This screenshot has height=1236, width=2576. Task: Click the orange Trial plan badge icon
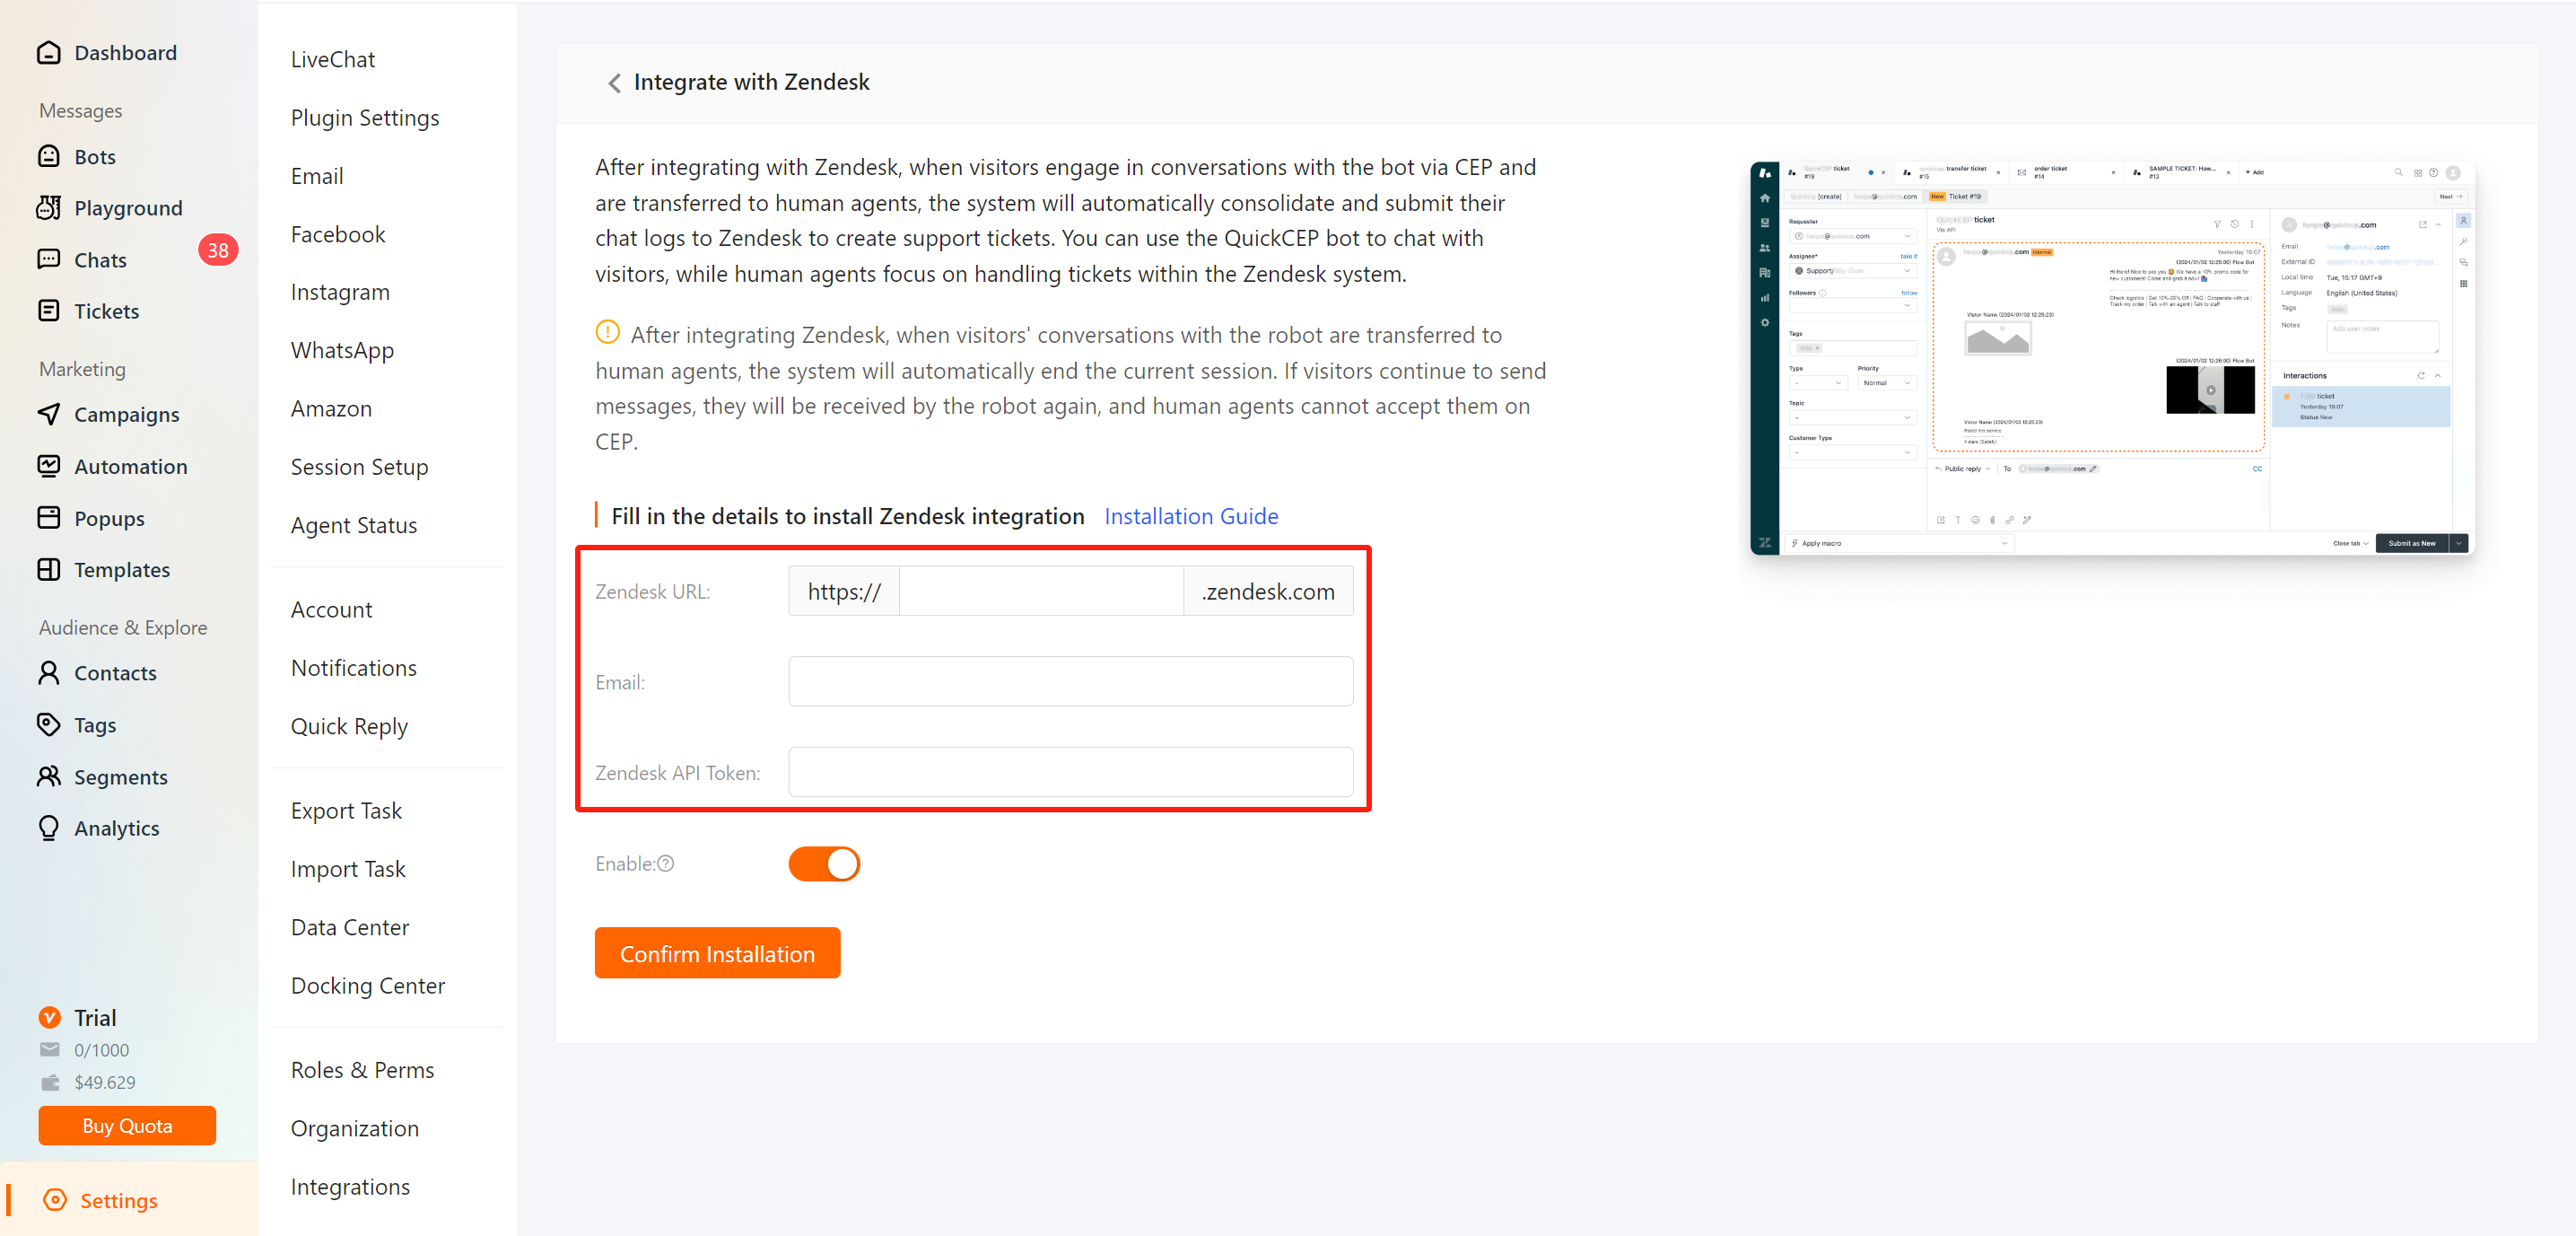[49, 1018]
